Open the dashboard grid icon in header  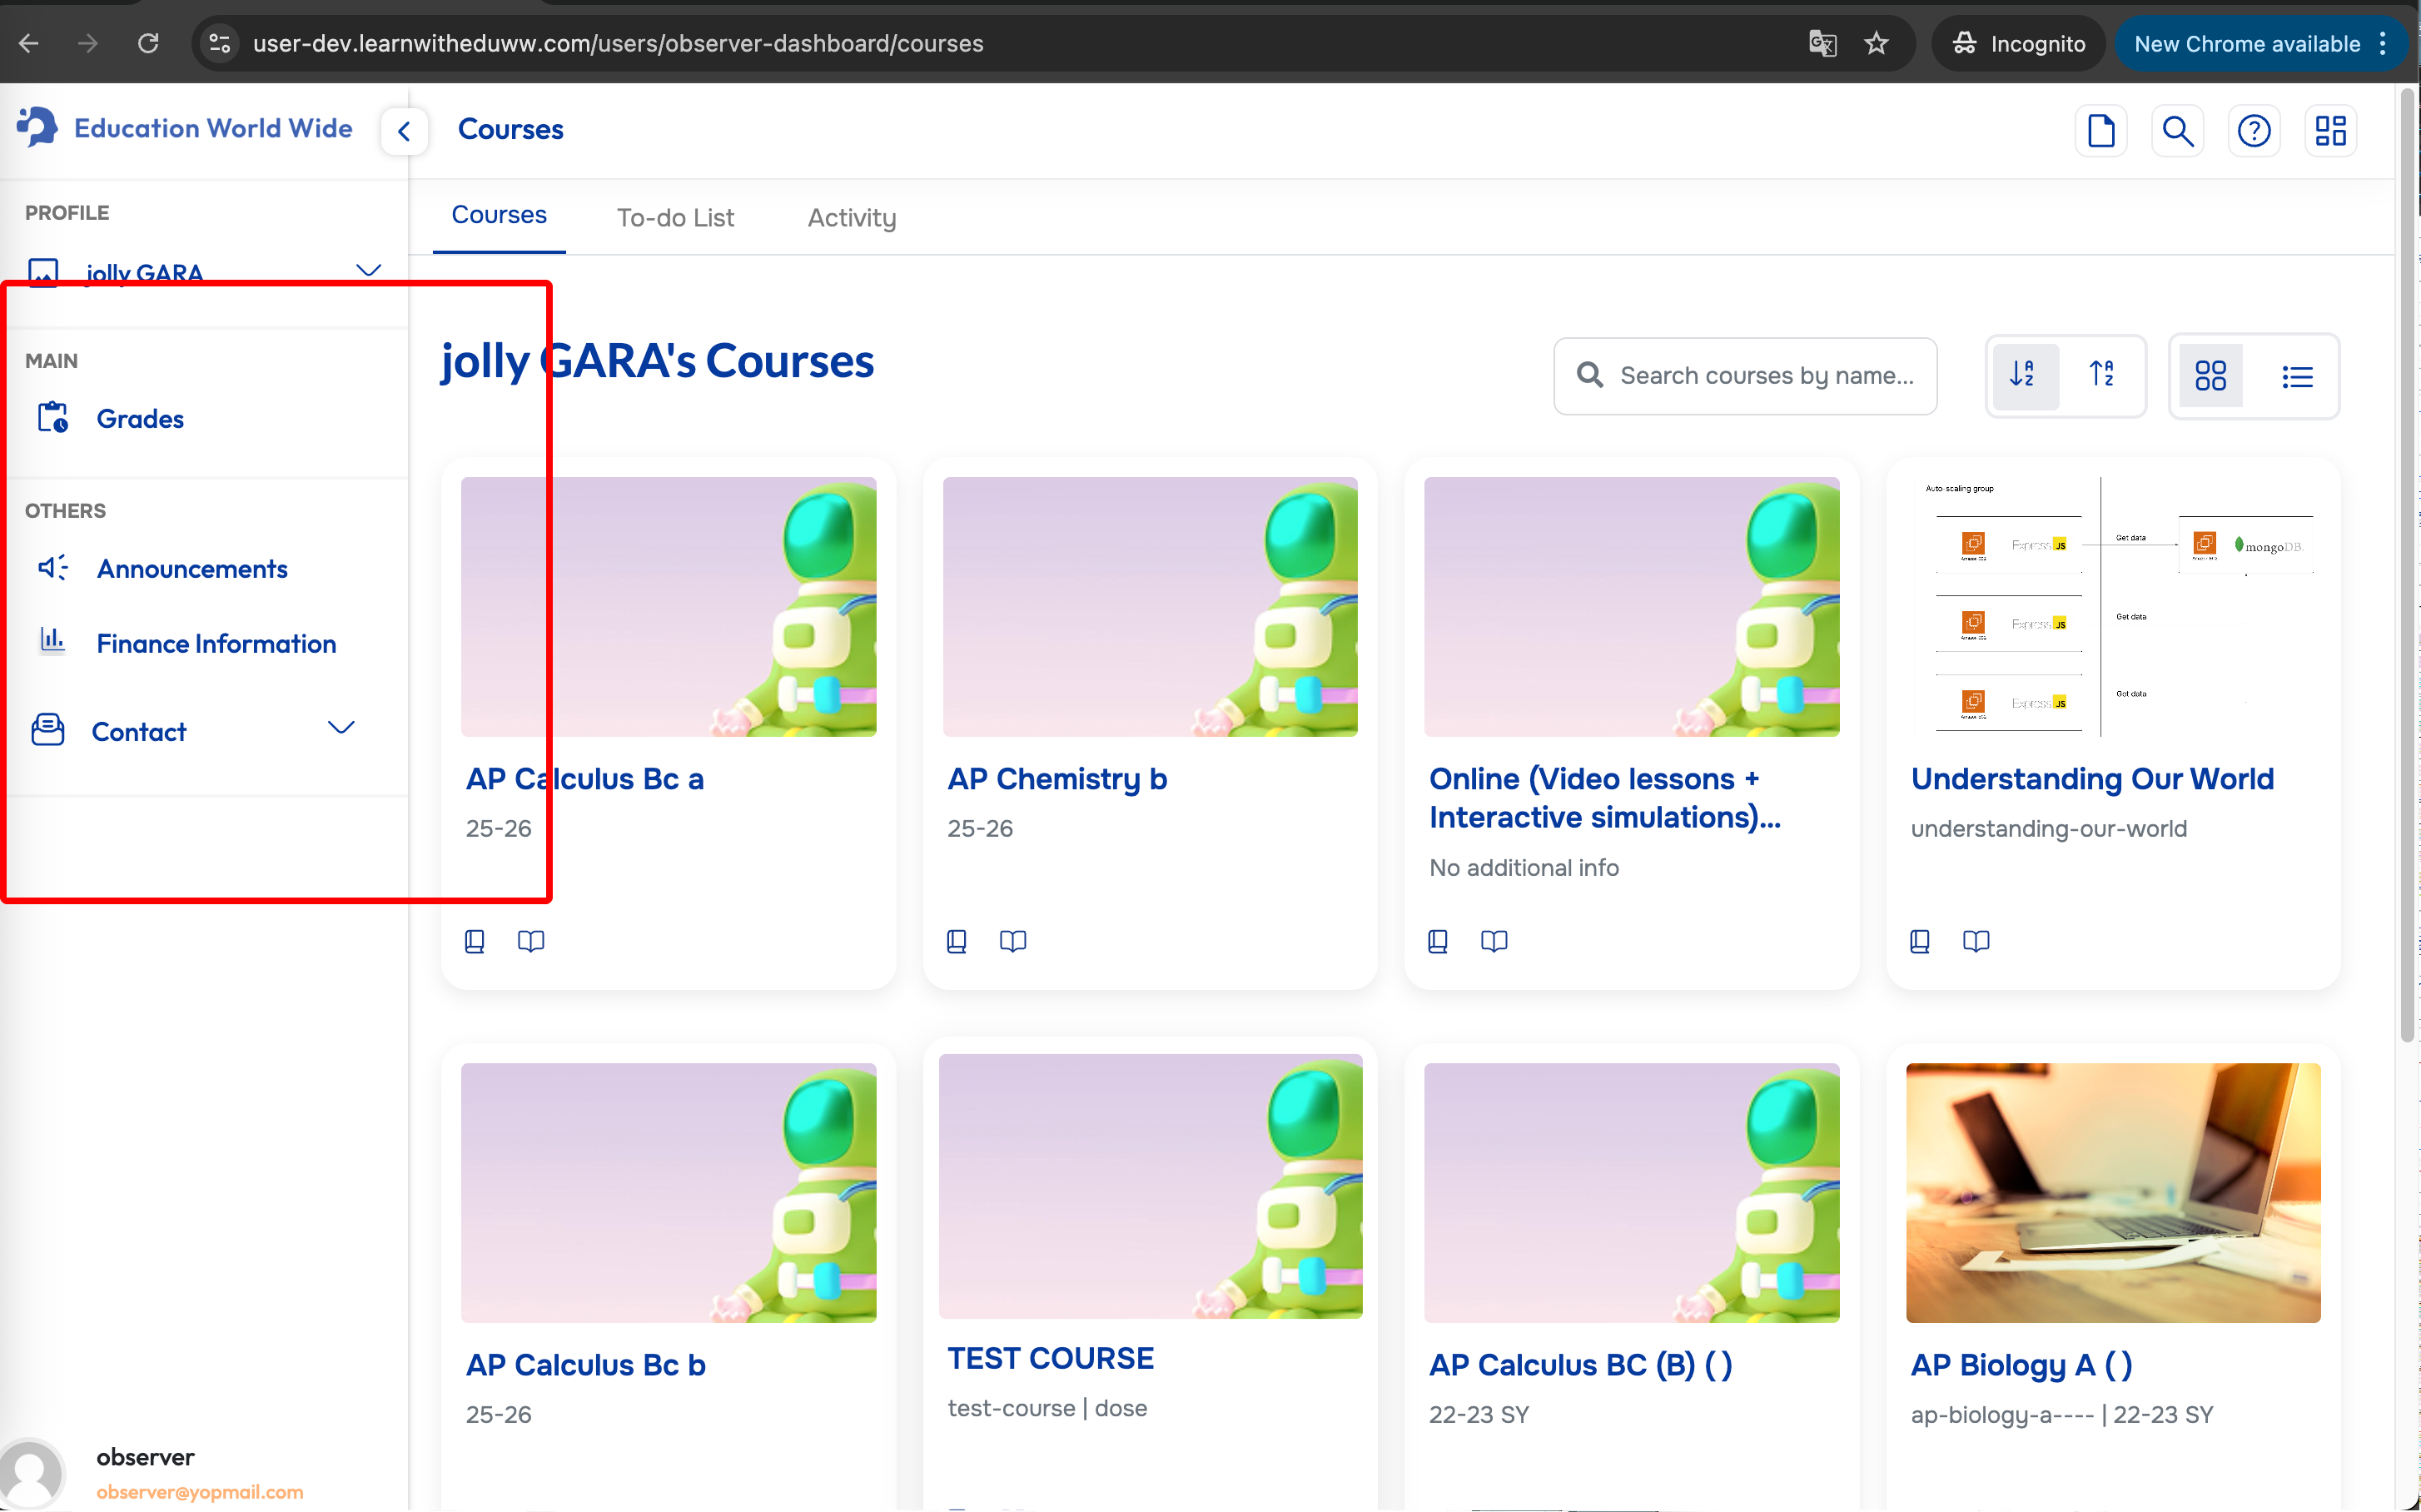pos(2331,131)
